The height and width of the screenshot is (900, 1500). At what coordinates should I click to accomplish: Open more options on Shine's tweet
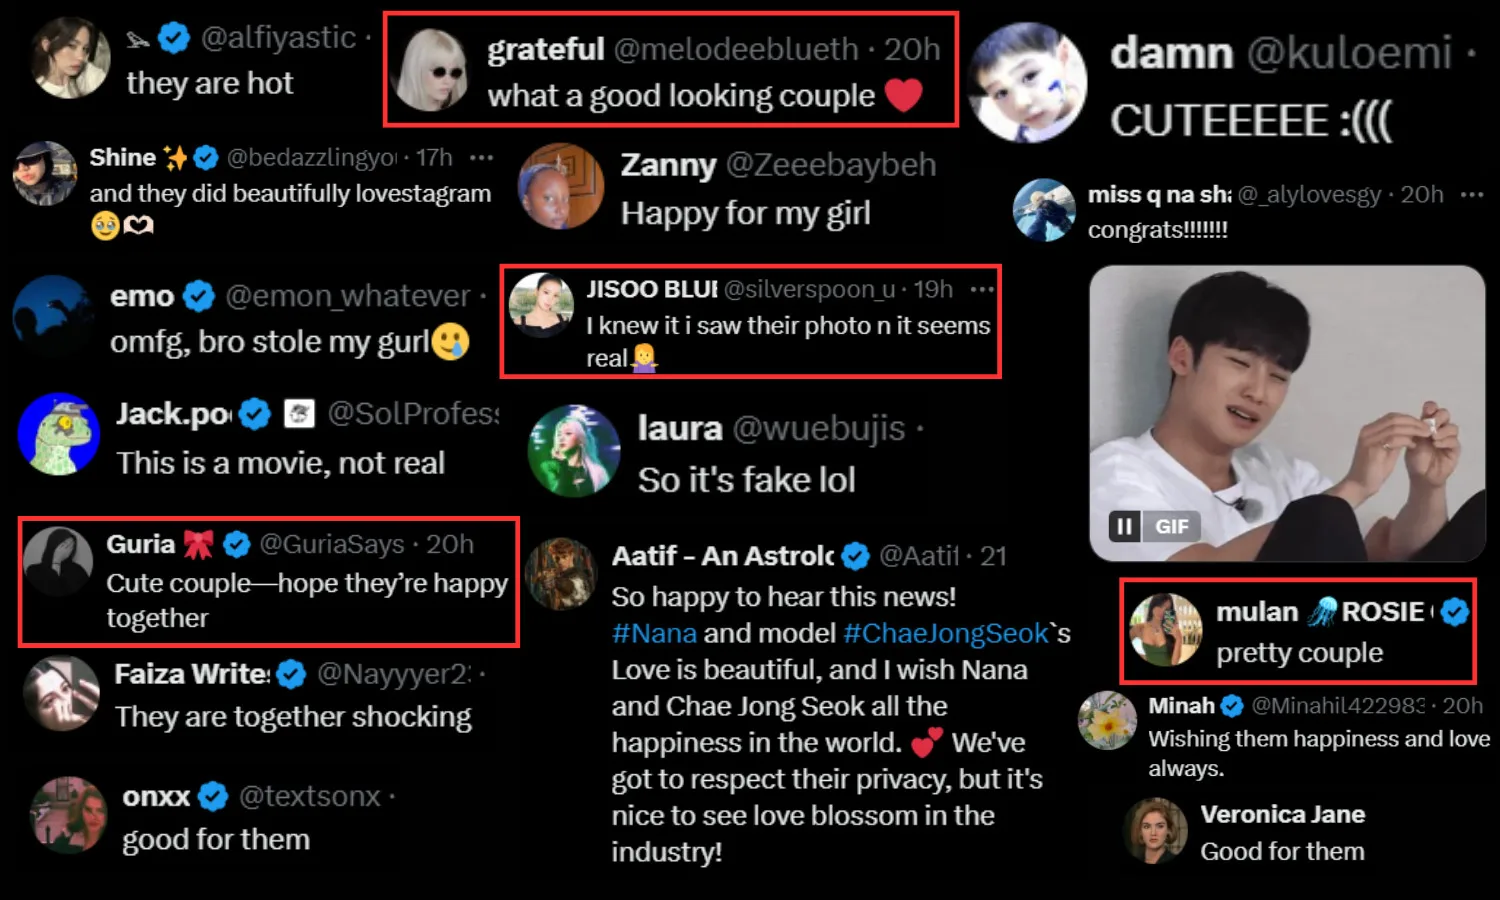point(482,158)
